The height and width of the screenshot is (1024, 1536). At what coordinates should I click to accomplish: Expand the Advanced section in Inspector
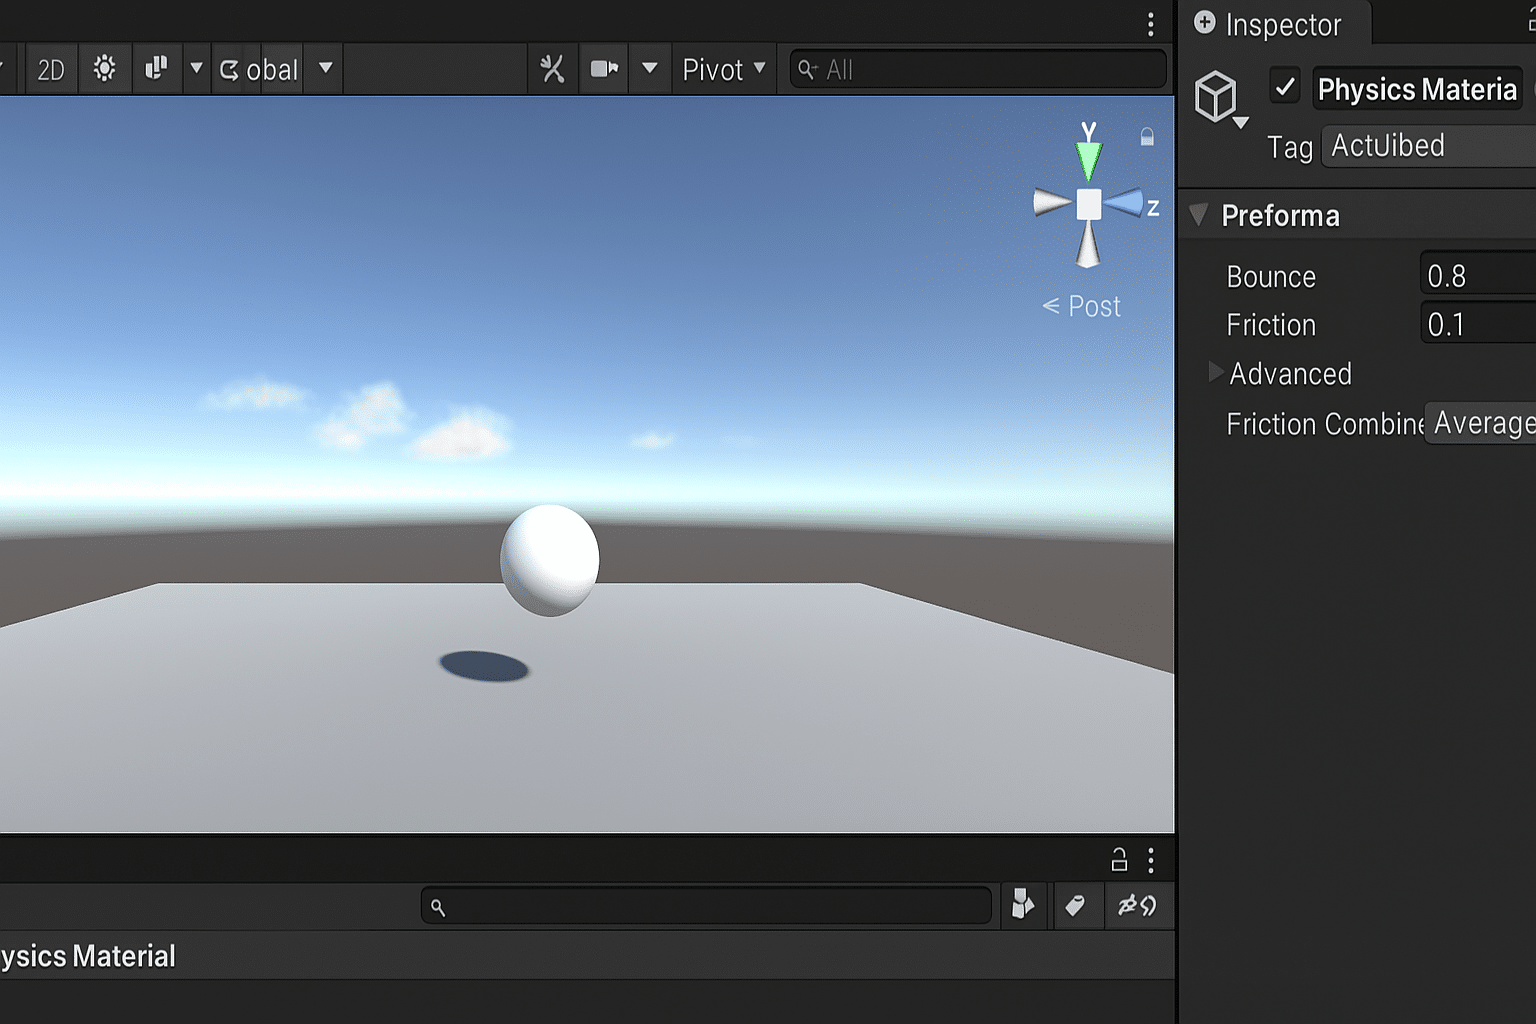point(1215,373)
